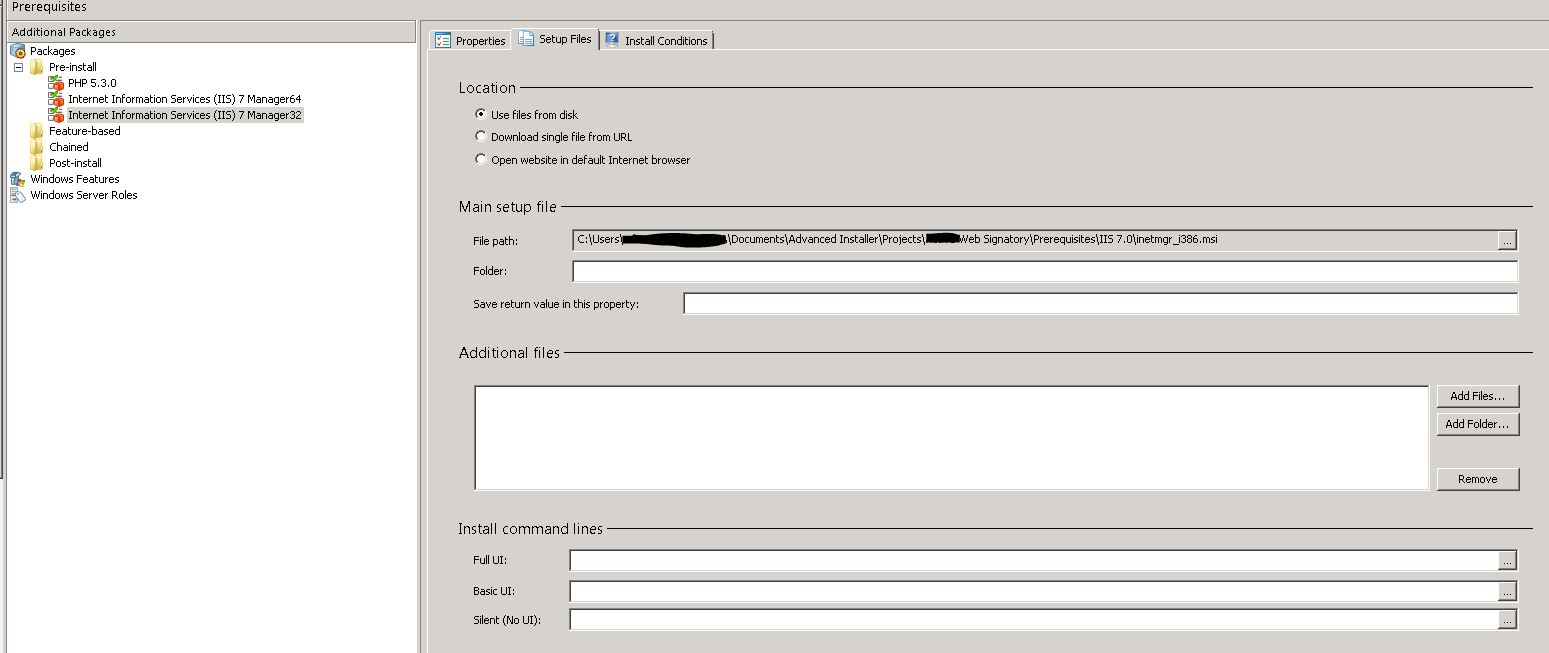
Task: Choose Download single file from URL
Action: (x=481, y=137)
